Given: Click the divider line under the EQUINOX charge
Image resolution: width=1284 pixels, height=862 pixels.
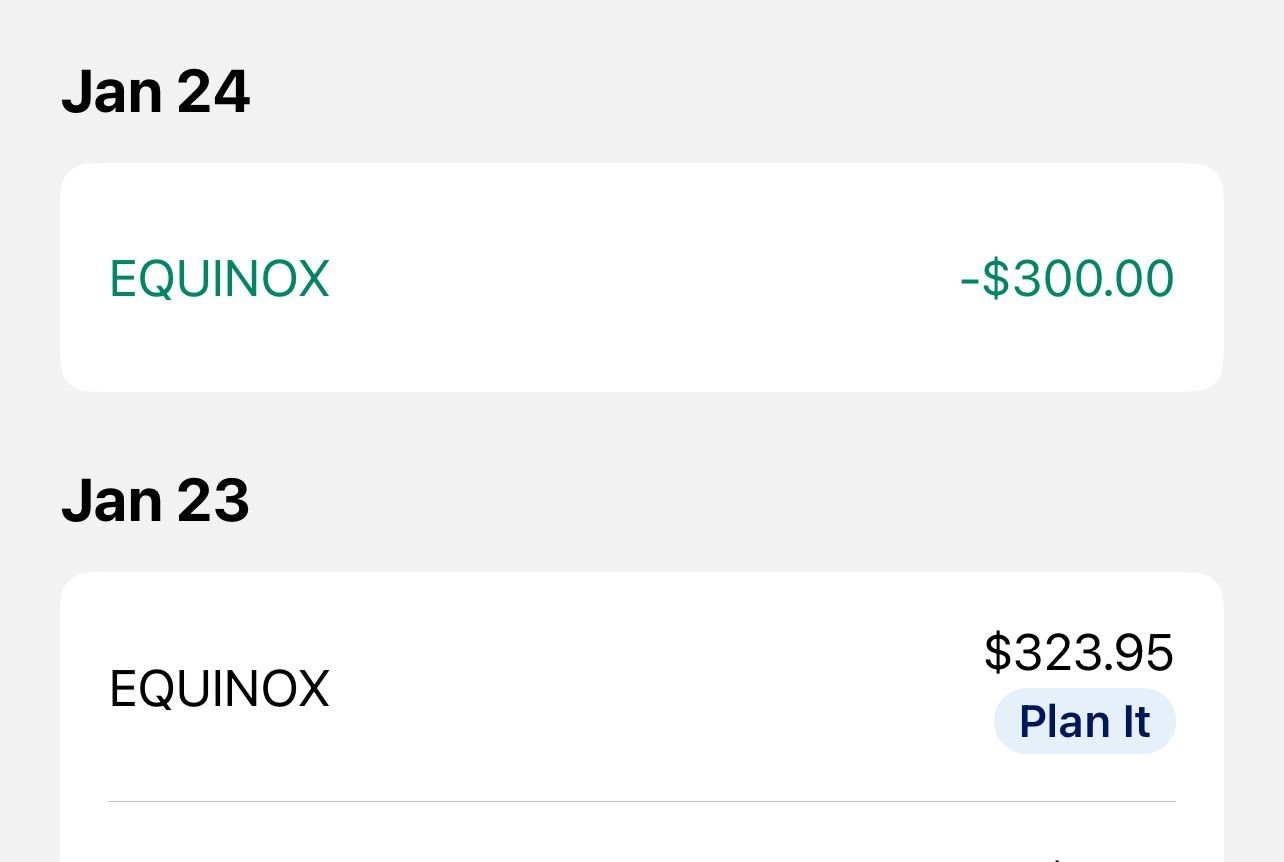Looking at the screenshot, I should 640,801.
